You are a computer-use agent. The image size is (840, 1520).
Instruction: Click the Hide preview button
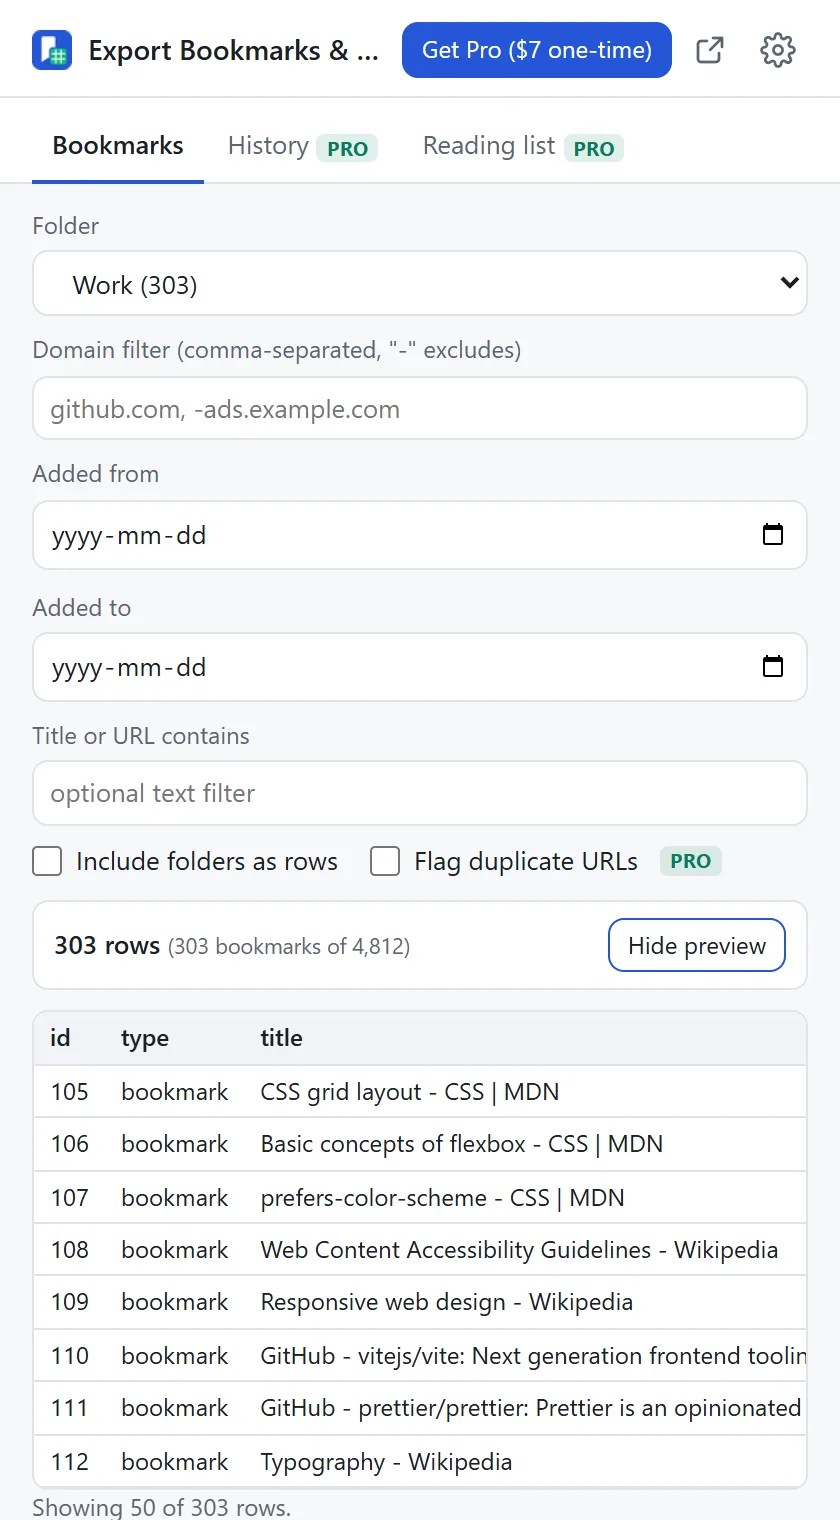coord(697,945)
